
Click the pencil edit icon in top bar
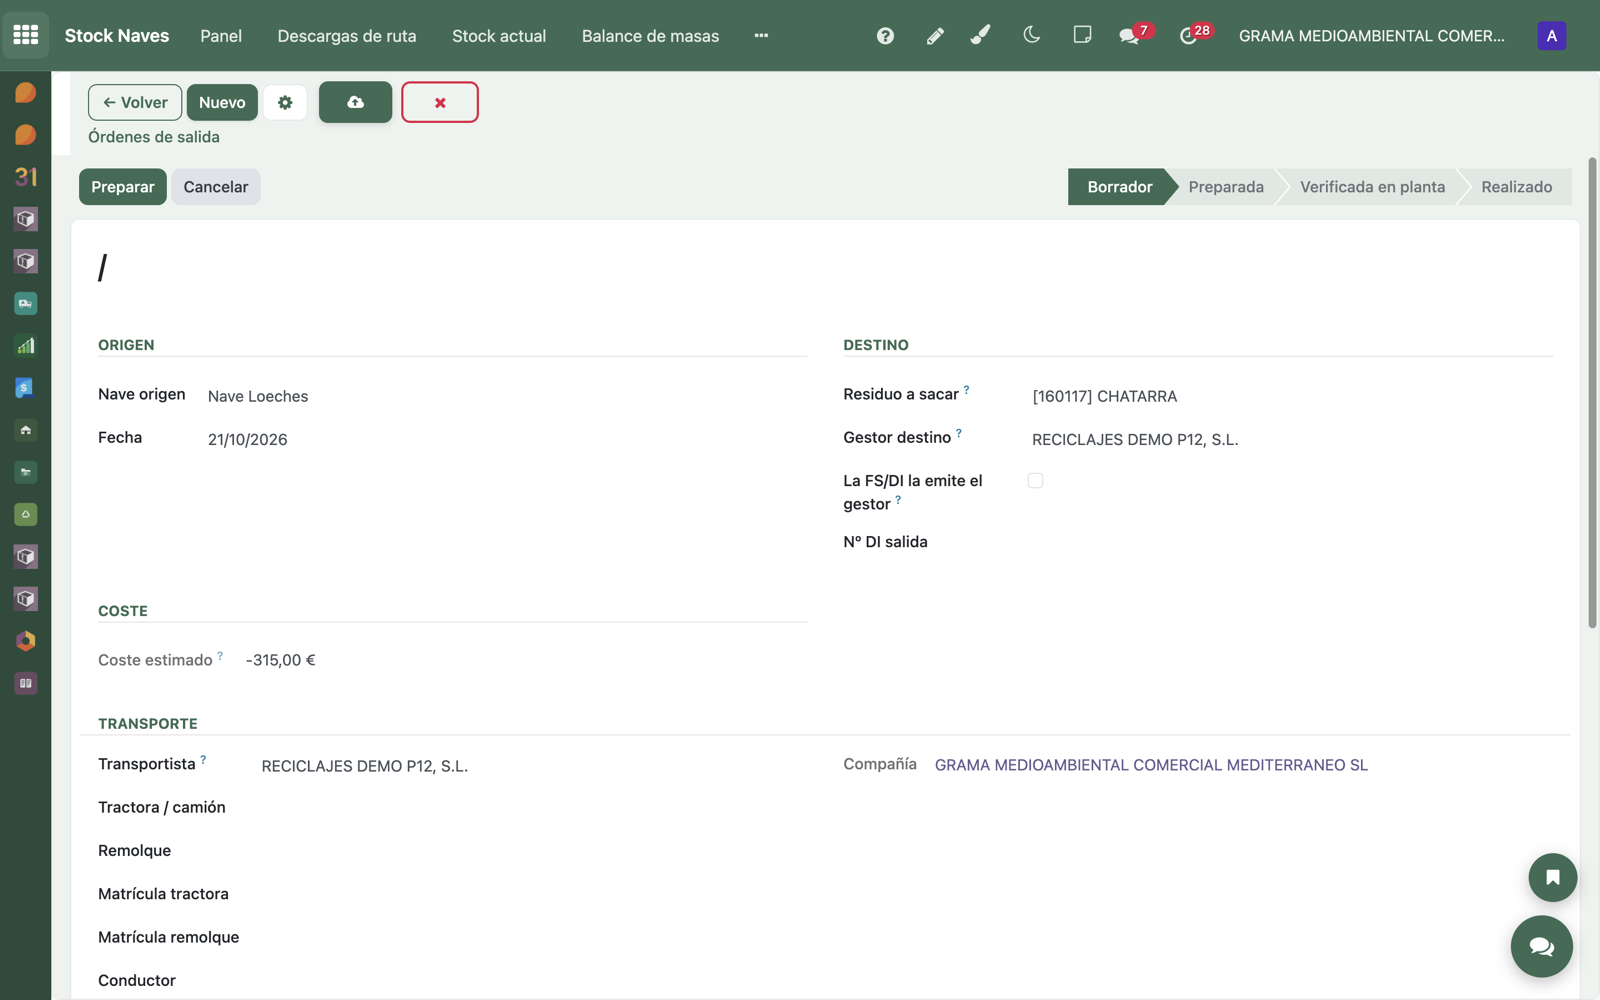[x=935, y=36]
